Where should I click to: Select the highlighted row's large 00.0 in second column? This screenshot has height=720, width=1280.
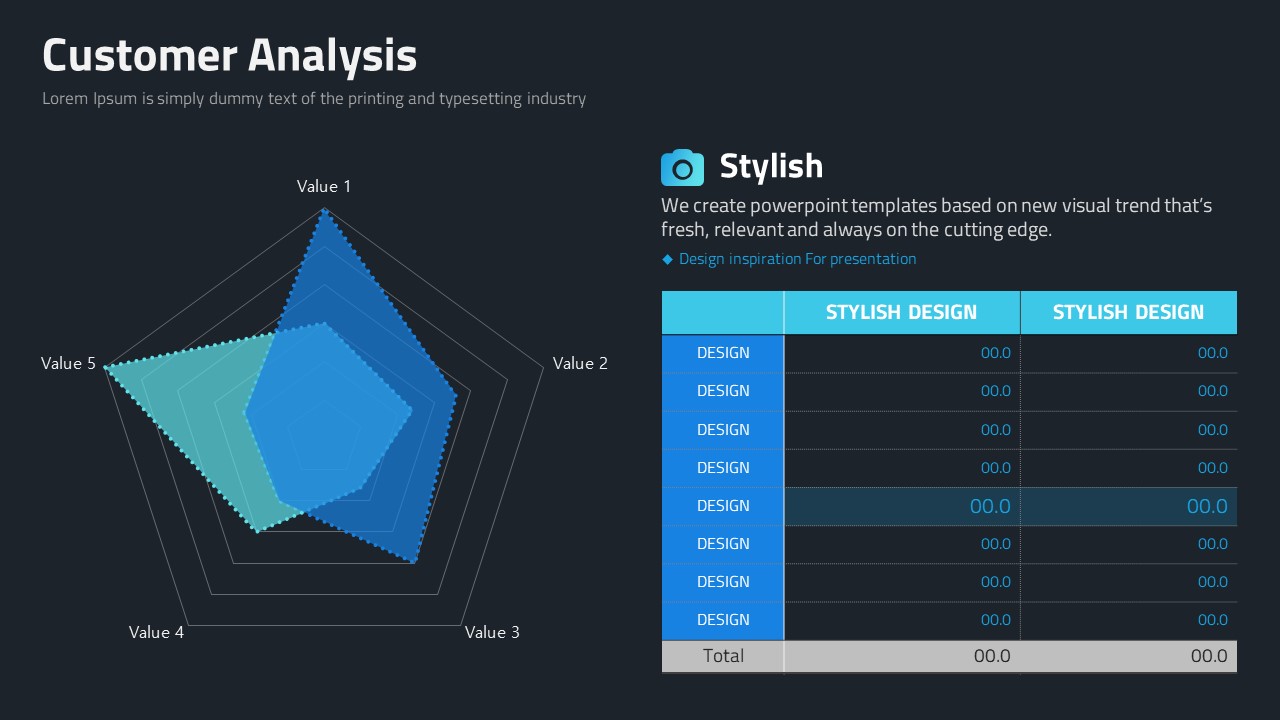point(1207,506)
